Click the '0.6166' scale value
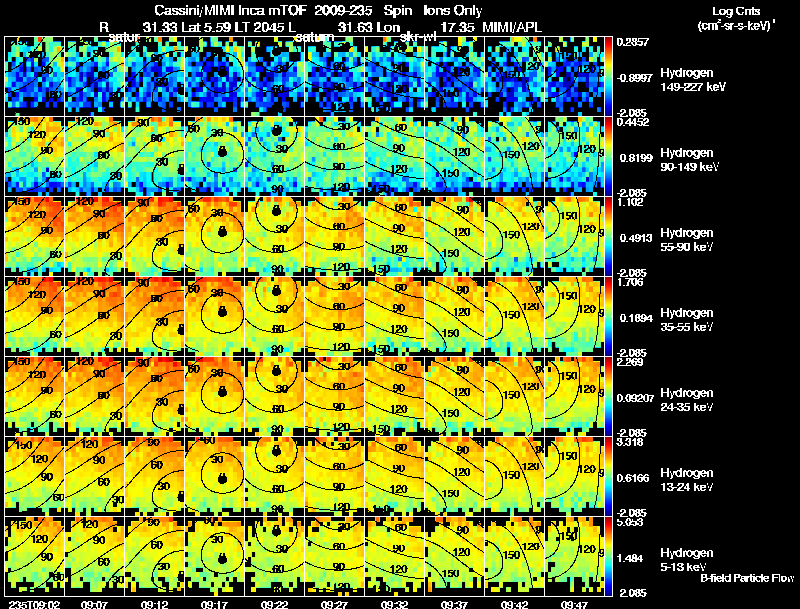800x609 pixels. click(635, 478)
